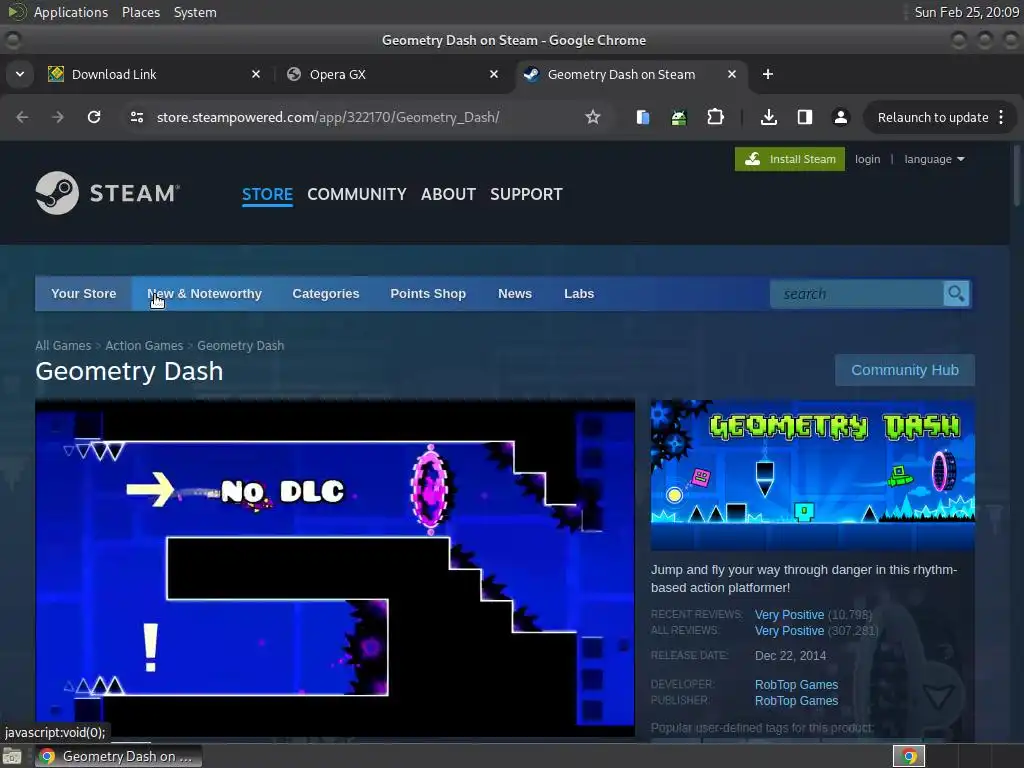1024x768 pixels.
Task: Click the Steam logo
Action: pos(108,193)
